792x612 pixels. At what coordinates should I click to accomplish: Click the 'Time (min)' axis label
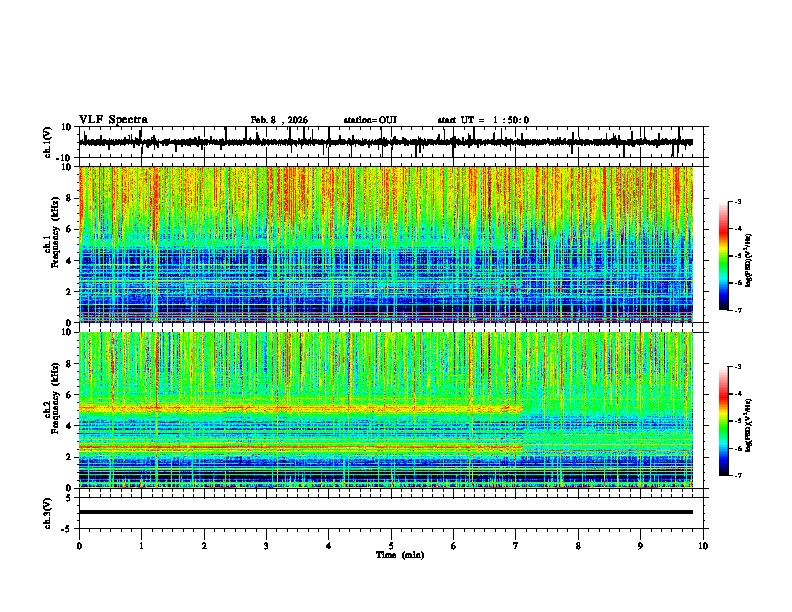[x=400, y=555]
